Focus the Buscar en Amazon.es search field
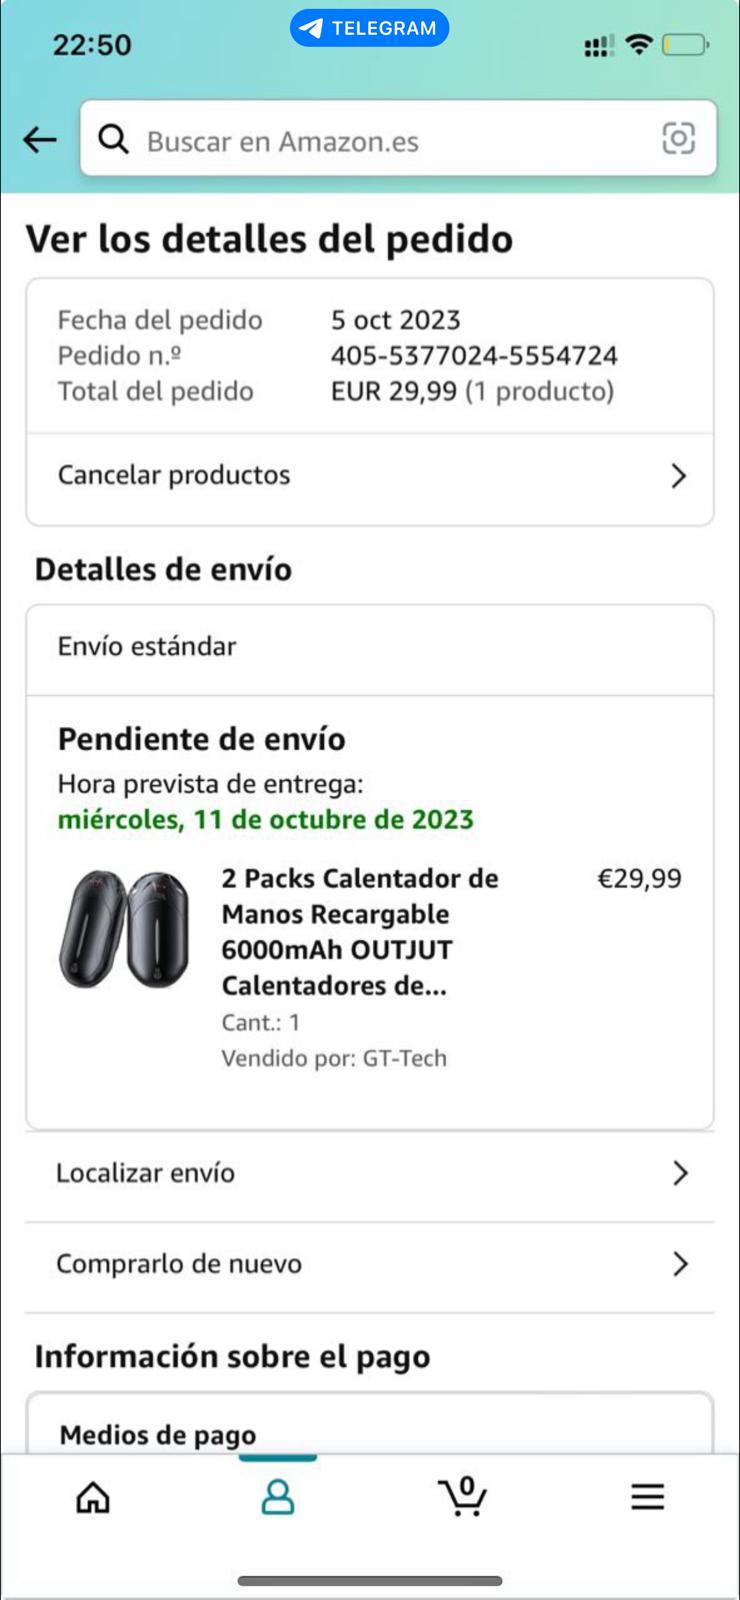740x1600 pixels. point(390,141)
